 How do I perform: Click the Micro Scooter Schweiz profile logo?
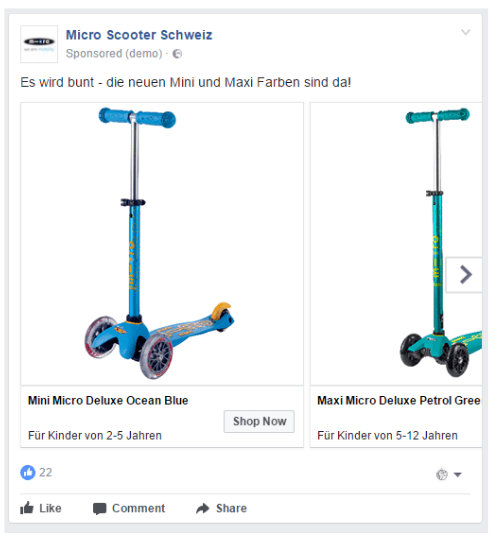39,44
